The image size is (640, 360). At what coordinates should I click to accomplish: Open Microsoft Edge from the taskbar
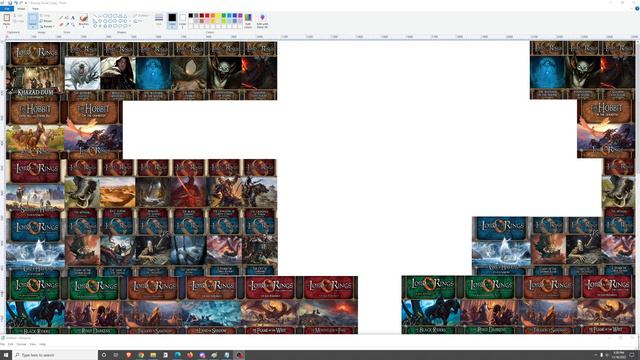178,355
